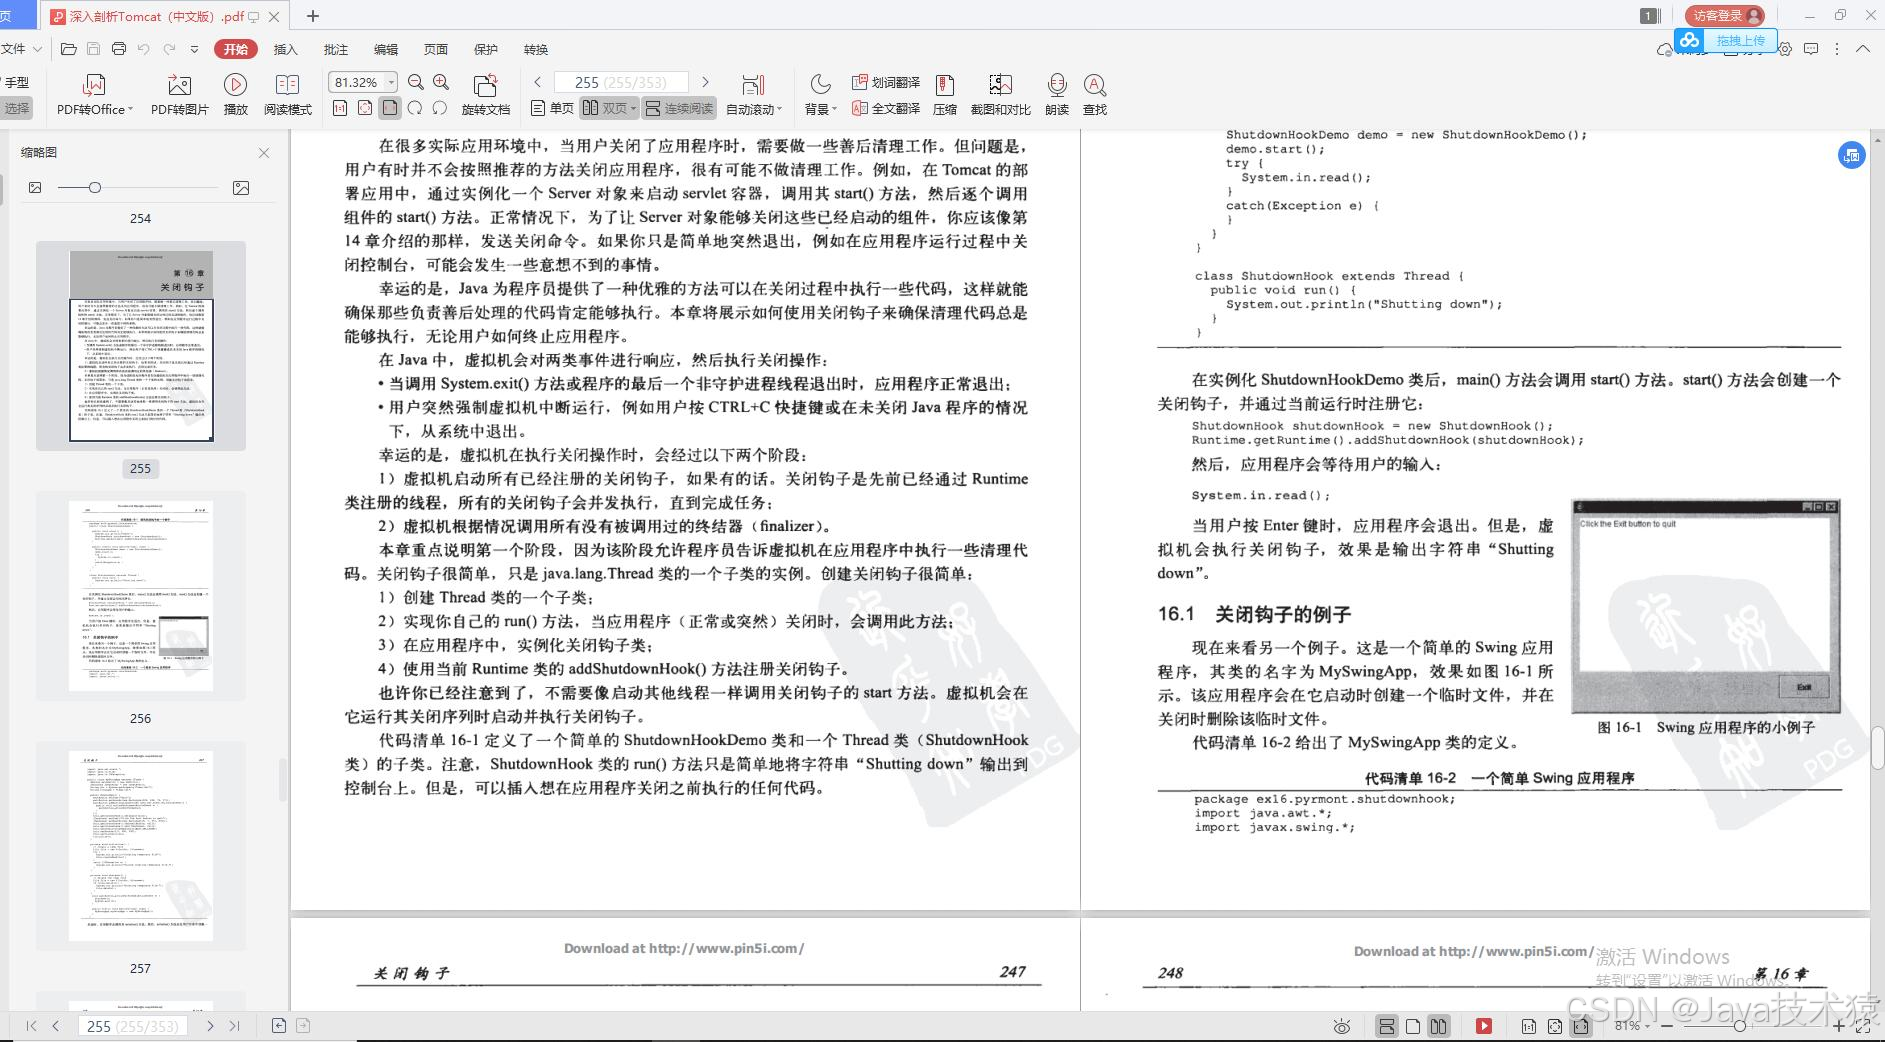The width and height of the screenshot is (1885, 1042).
Task: Click the PDF转图片 tool
Action: click(180, 94)
